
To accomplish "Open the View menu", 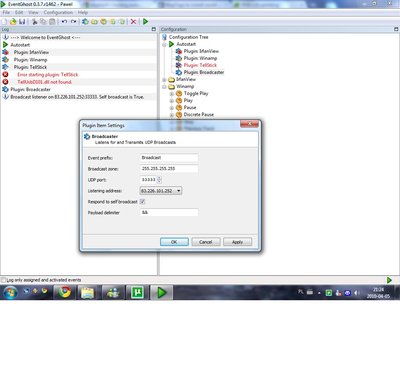I will tap(33, 12).
